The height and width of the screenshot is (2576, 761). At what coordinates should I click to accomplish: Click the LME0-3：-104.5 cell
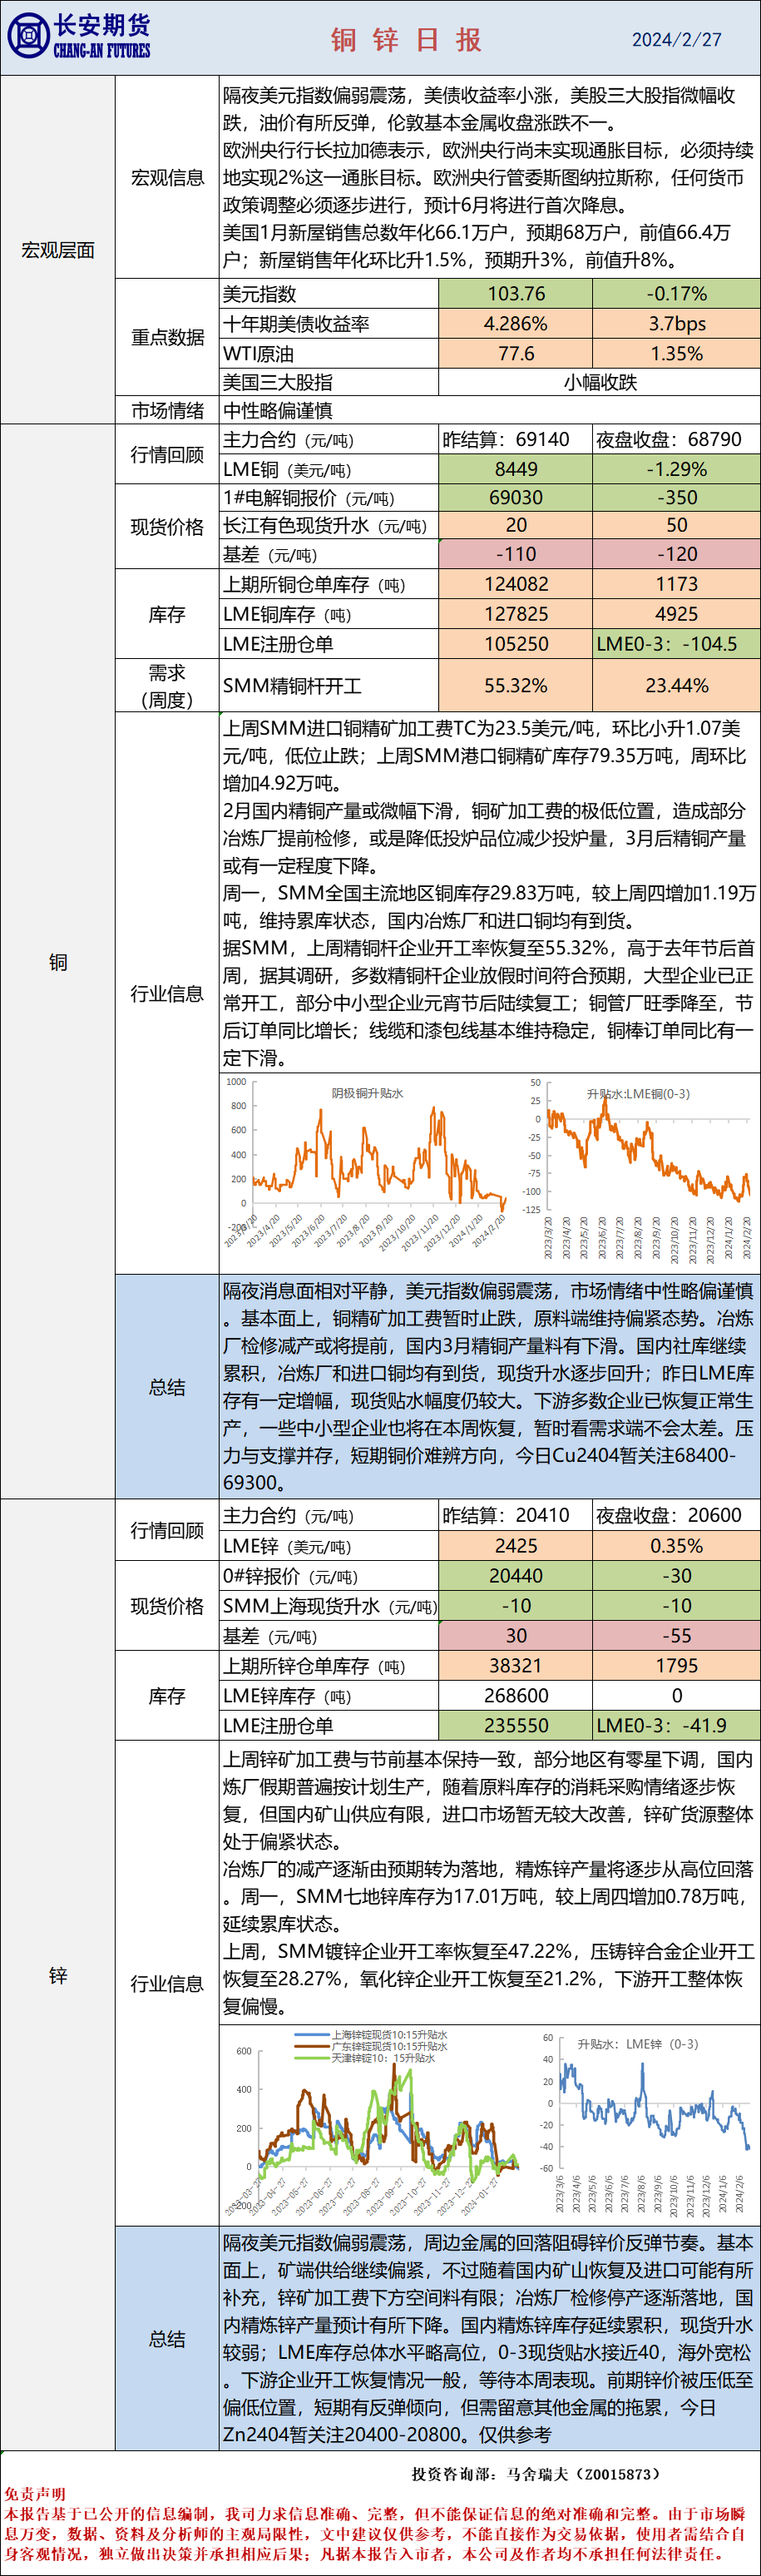coord(676,644)
